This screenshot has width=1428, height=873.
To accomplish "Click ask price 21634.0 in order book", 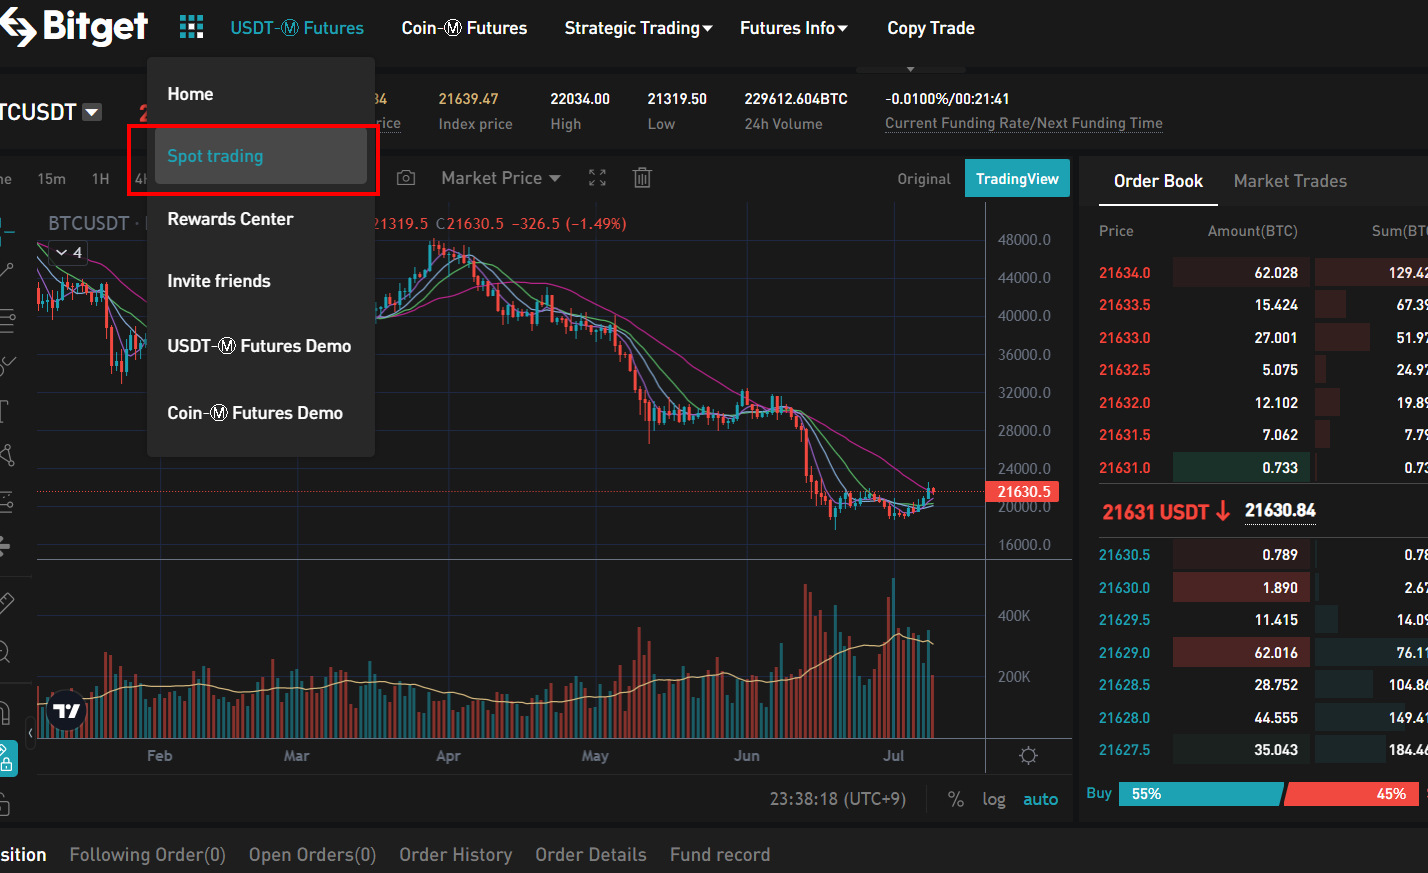I will tap(1125, 273).
